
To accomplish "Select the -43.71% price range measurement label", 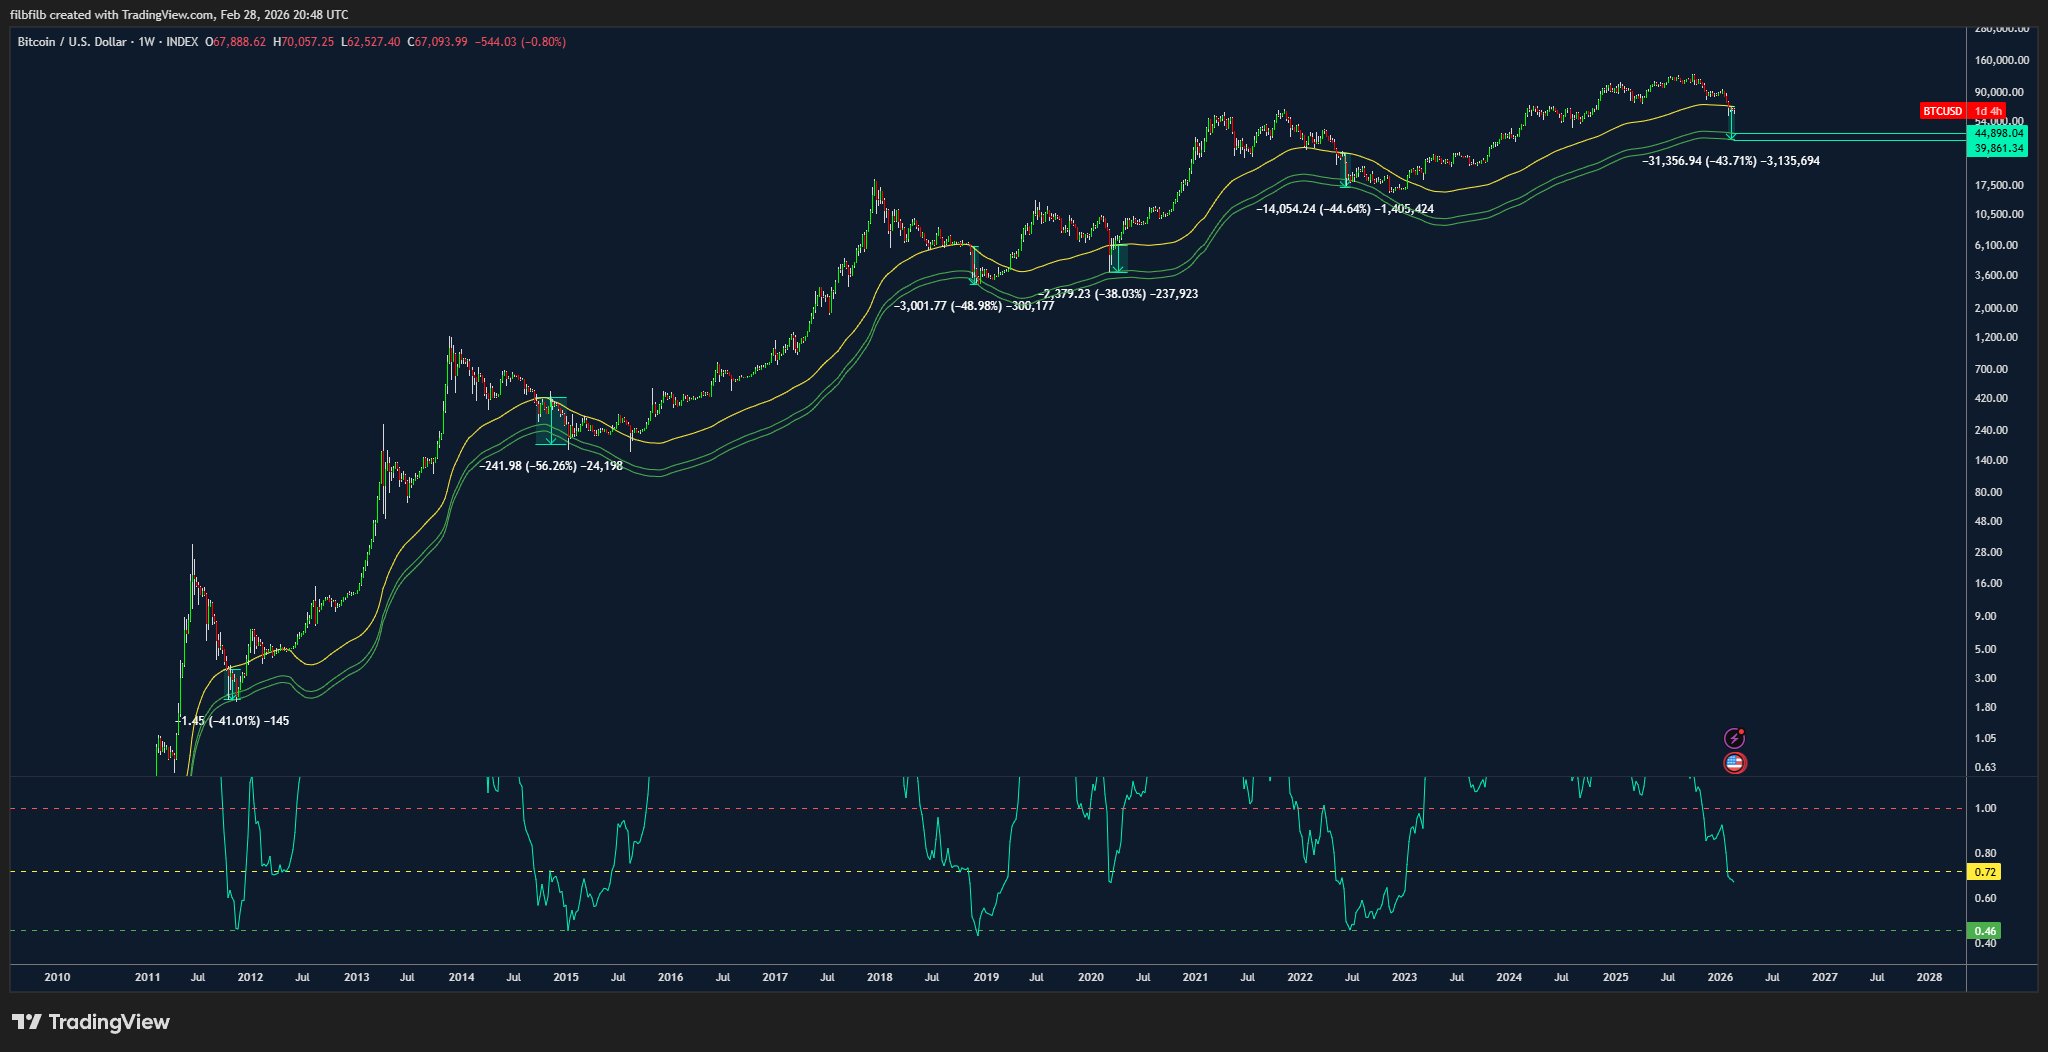I will 1731,161.
